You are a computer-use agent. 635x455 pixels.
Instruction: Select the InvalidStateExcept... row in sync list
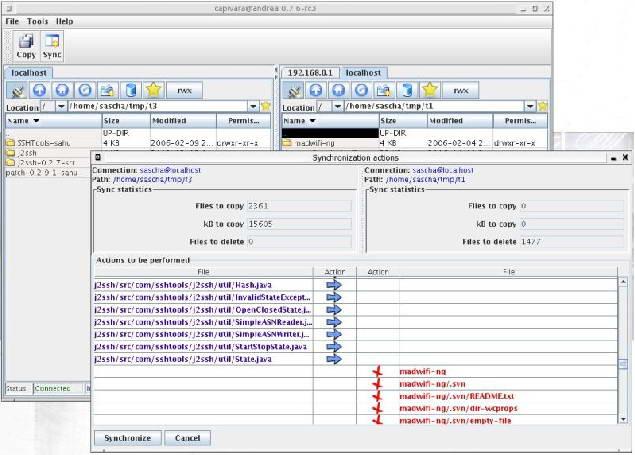(203, 298)
